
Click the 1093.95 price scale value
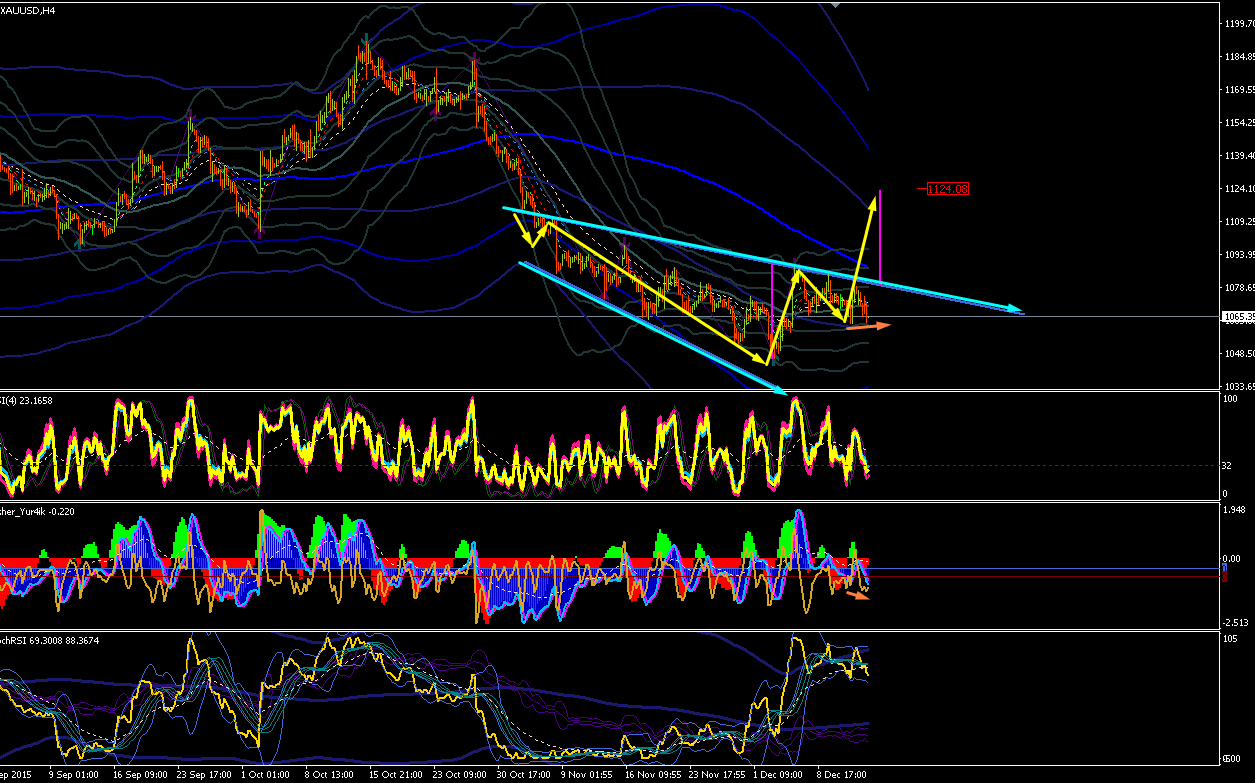tap(1238, 255)
